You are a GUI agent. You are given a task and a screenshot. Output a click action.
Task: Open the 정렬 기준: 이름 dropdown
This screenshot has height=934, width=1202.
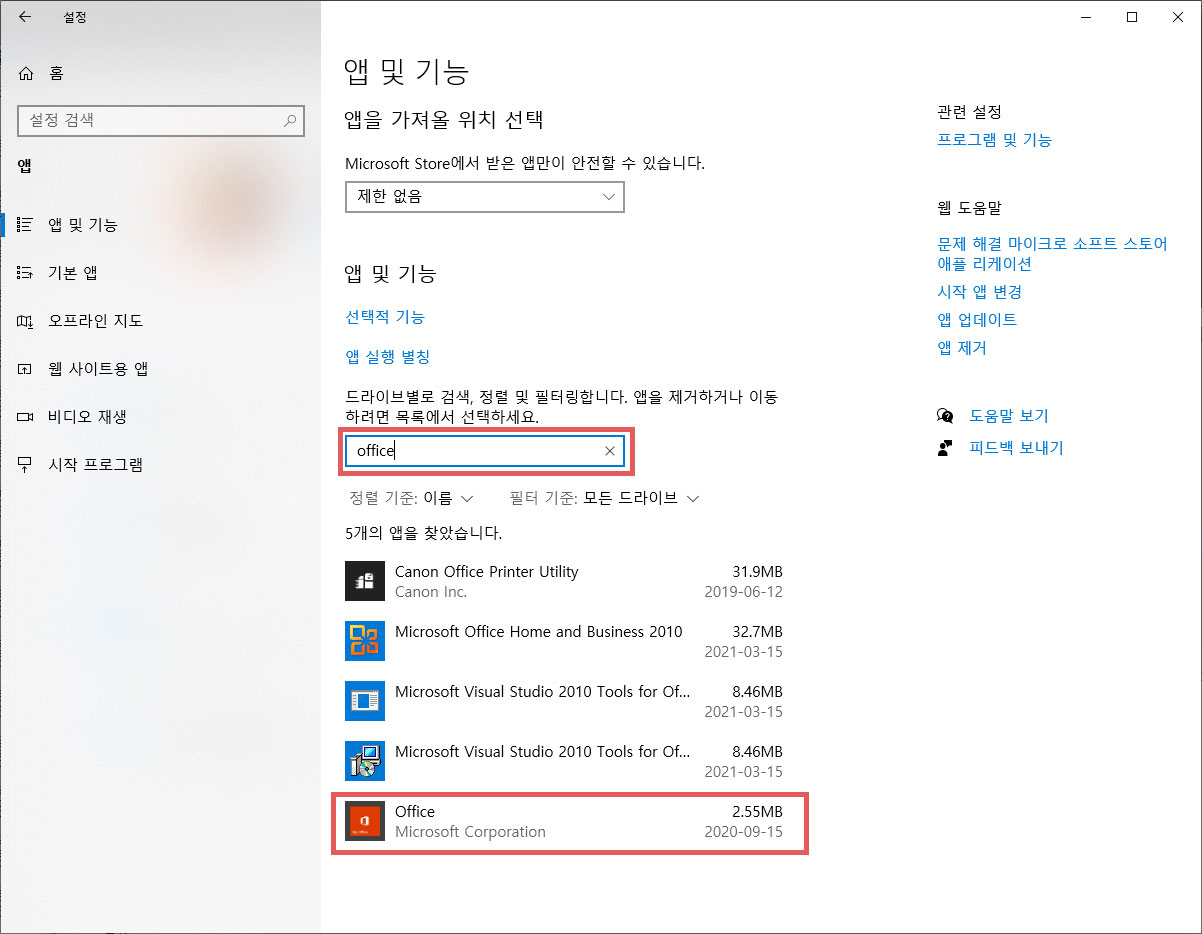pos(411,498)
